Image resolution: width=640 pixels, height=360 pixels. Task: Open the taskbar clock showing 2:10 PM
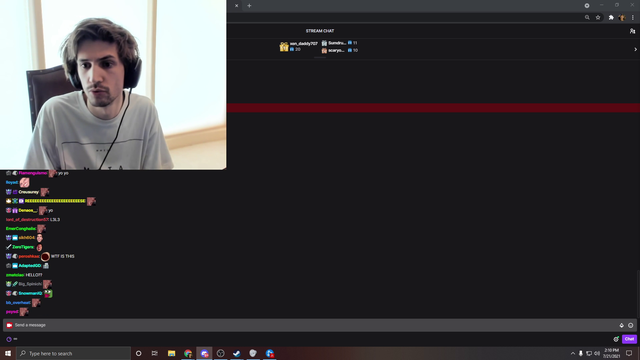pyautogui.click(x=611, y=353)
